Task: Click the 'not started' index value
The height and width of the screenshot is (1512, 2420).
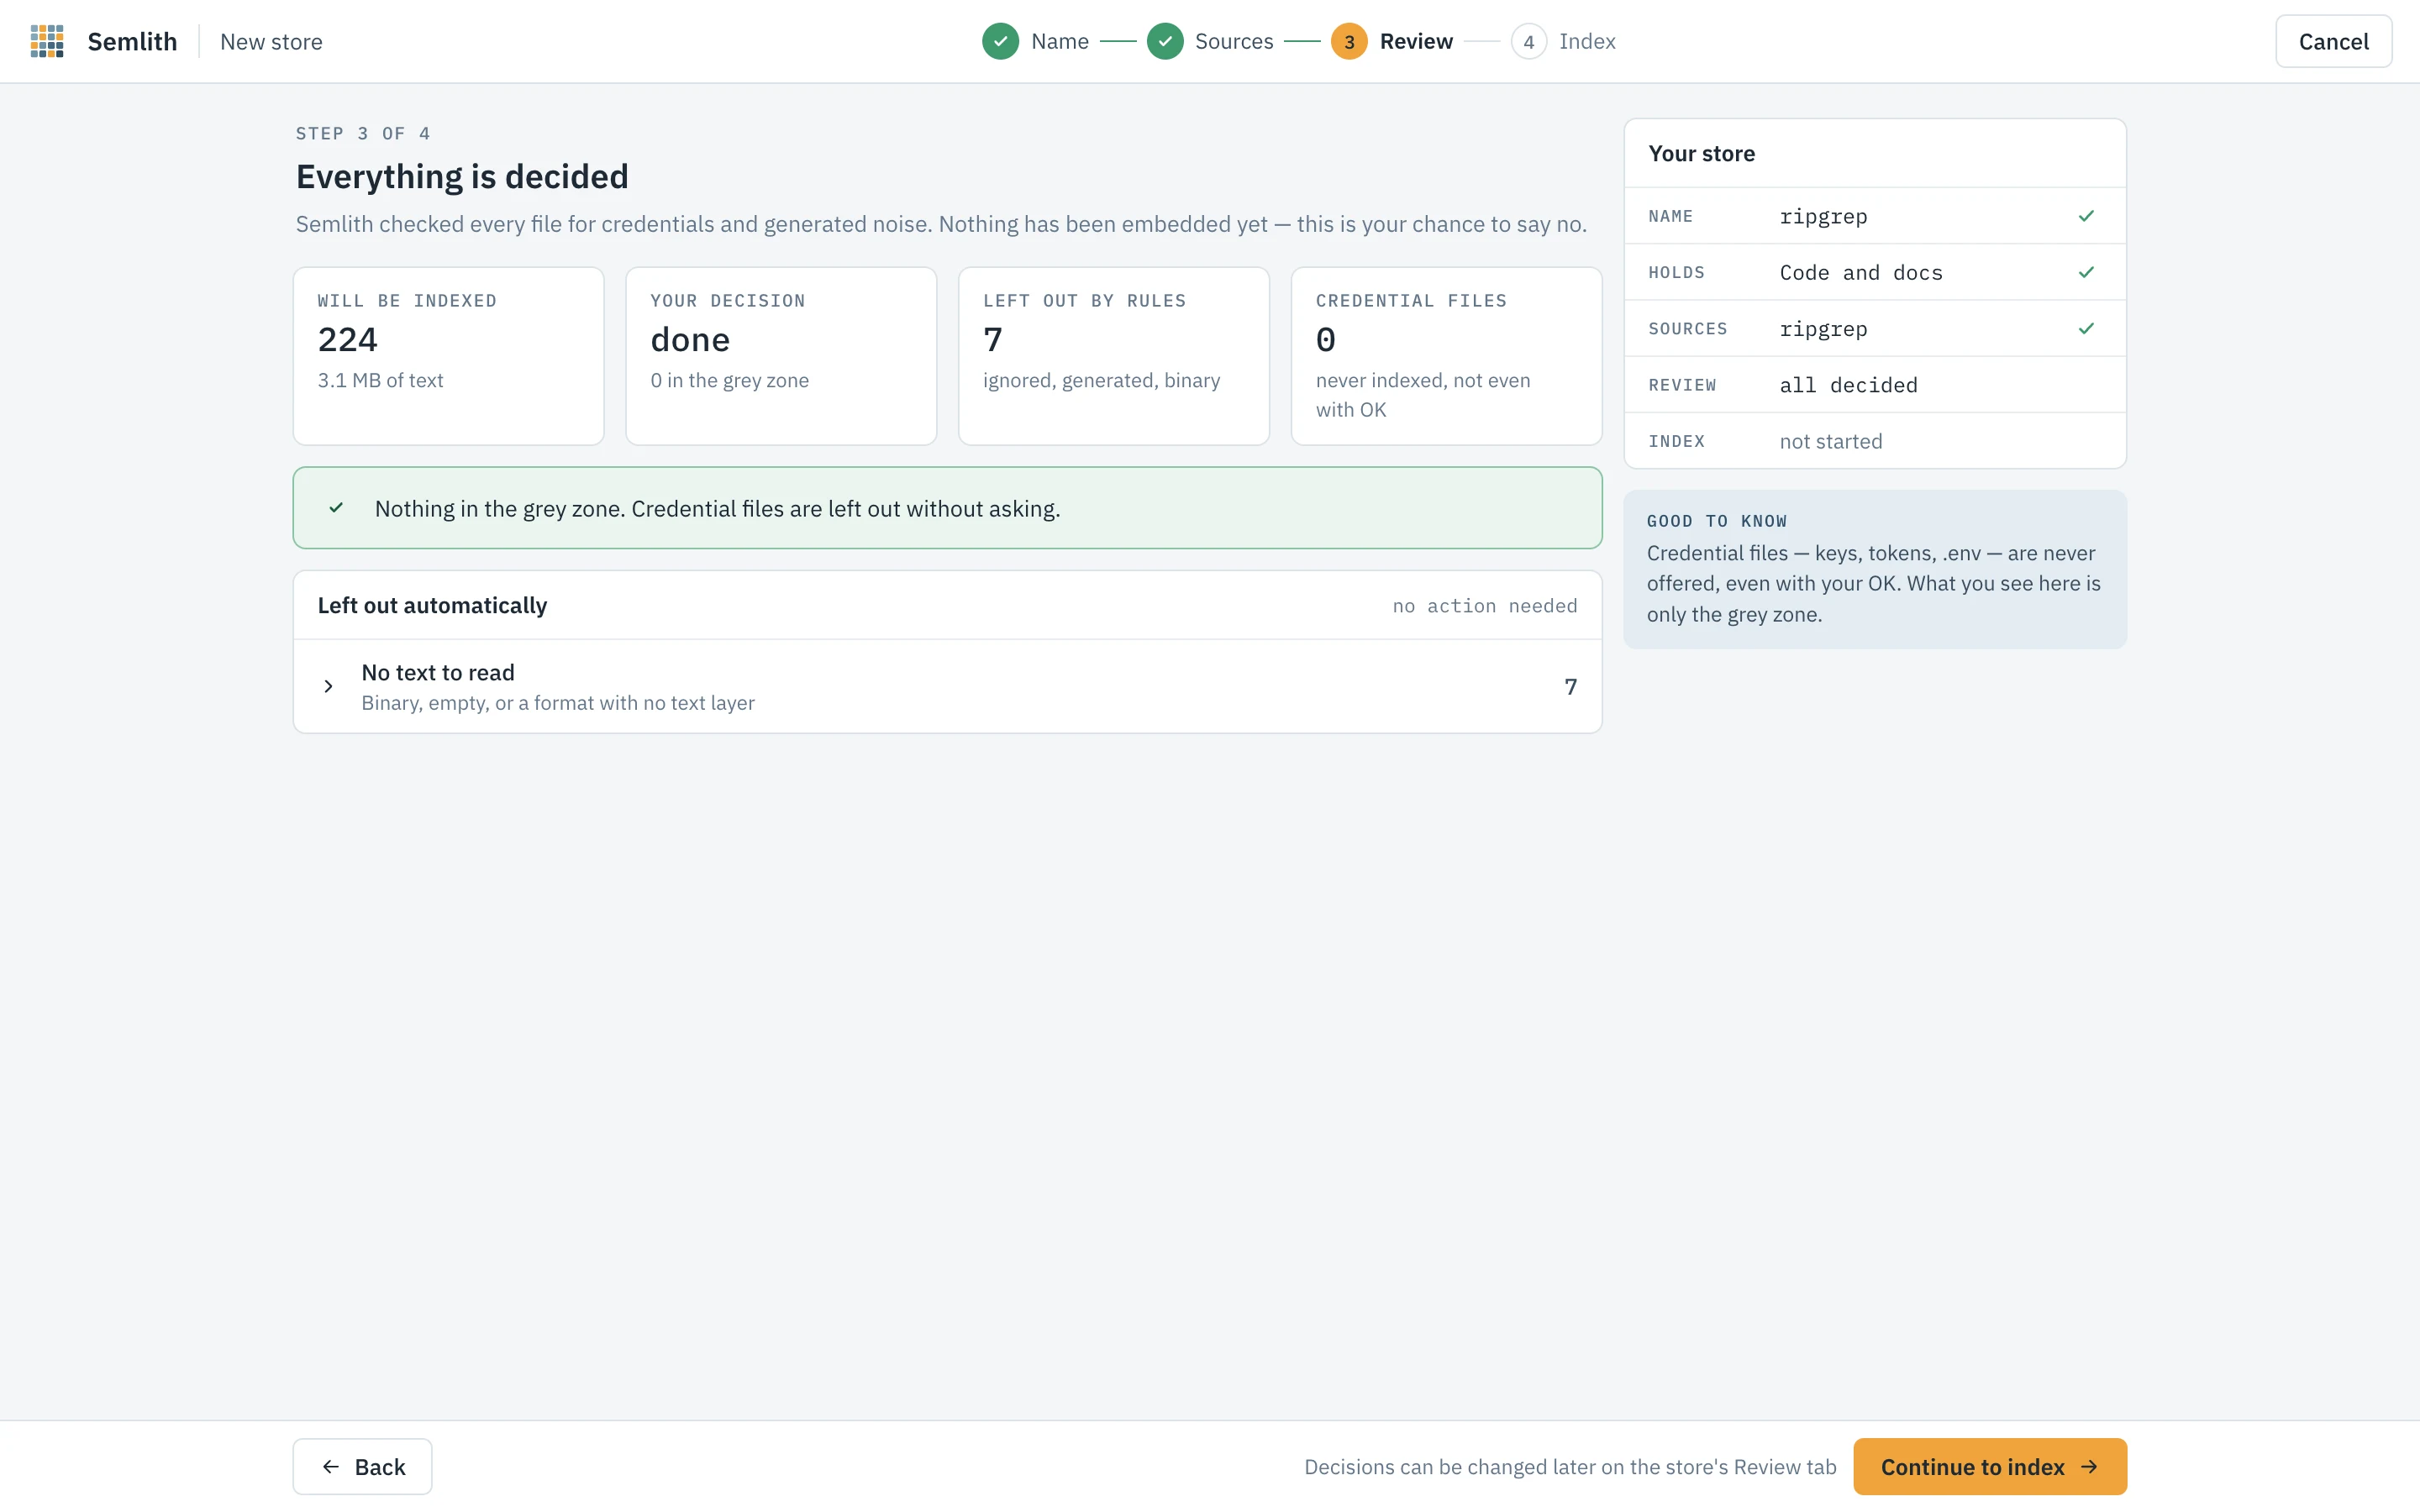Action: 1830,441
